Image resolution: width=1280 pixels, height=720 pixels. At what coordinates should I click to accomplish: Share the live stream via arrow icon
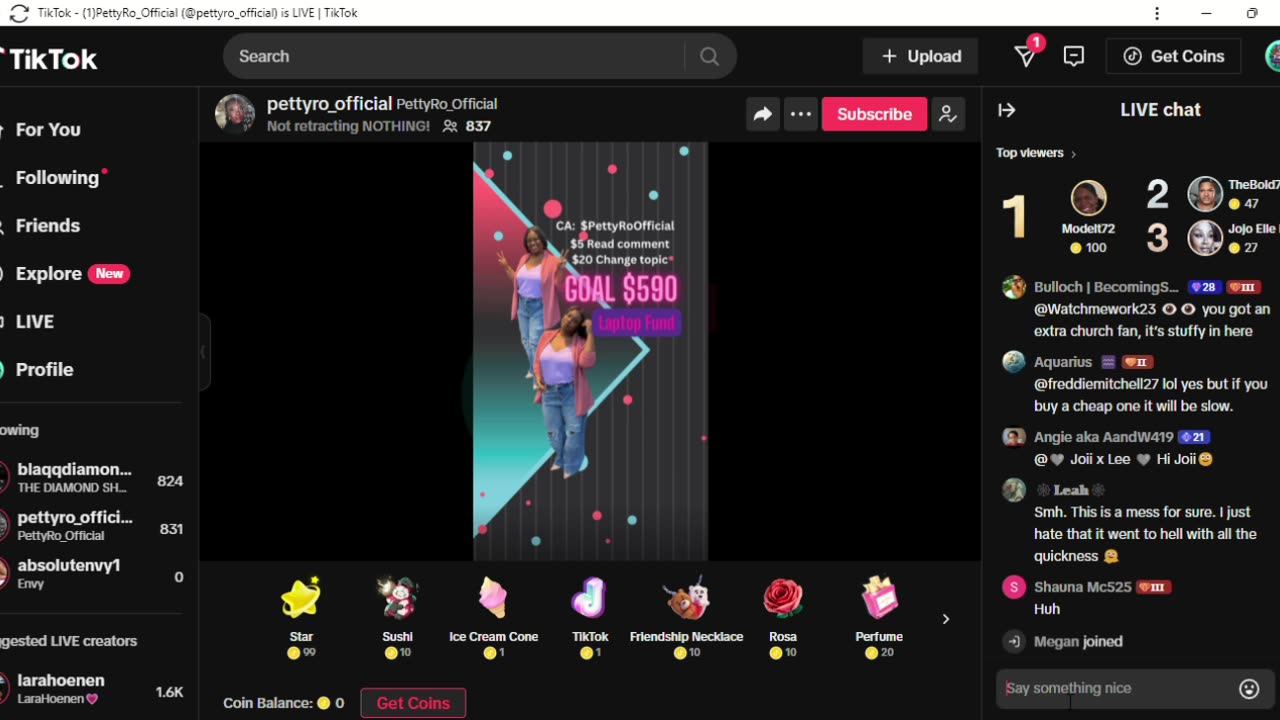763,114
